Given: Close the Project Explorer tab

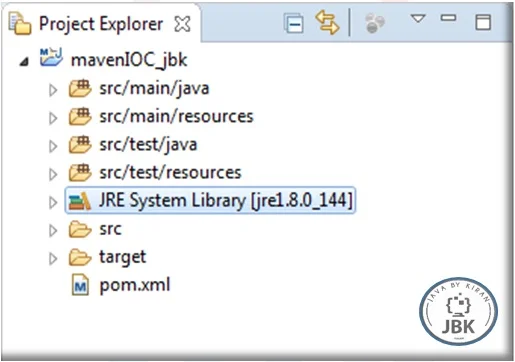Looking at the screenshot, I should 183,24.
